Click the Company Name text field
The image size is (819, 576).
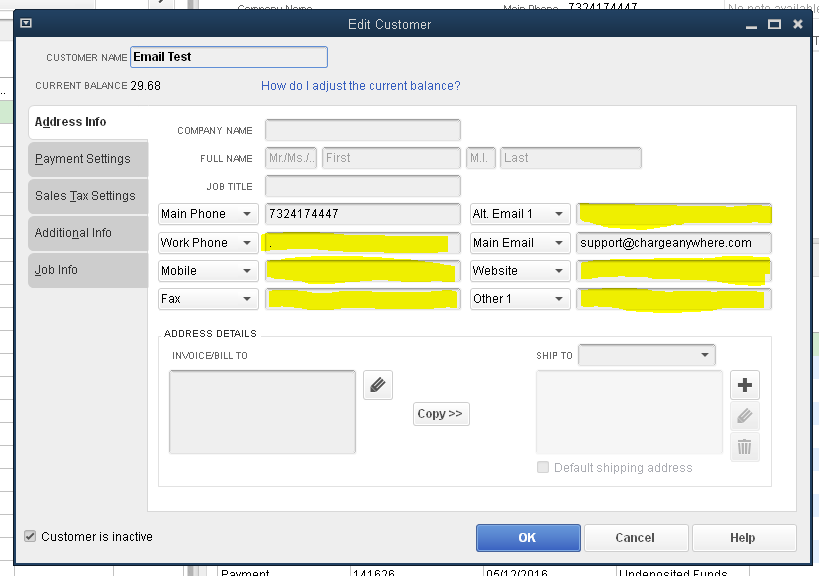pos(362,130)
